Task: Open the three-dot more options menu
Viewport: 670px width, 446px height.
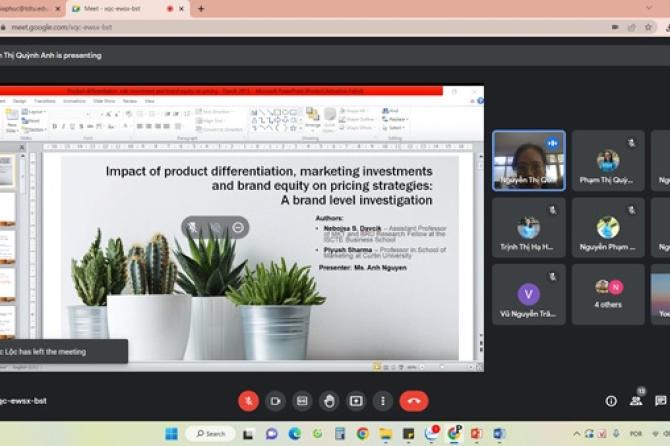Action: pos(383,401)
